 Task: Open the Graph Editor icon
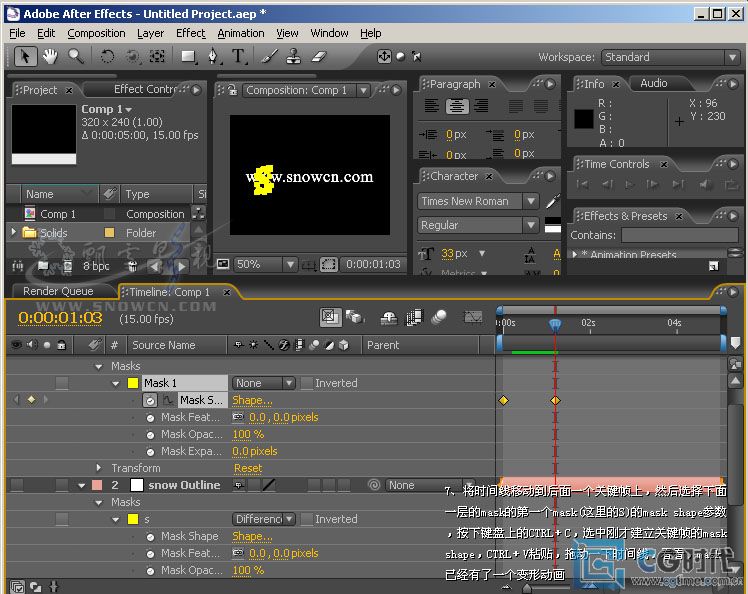[473, 316]
